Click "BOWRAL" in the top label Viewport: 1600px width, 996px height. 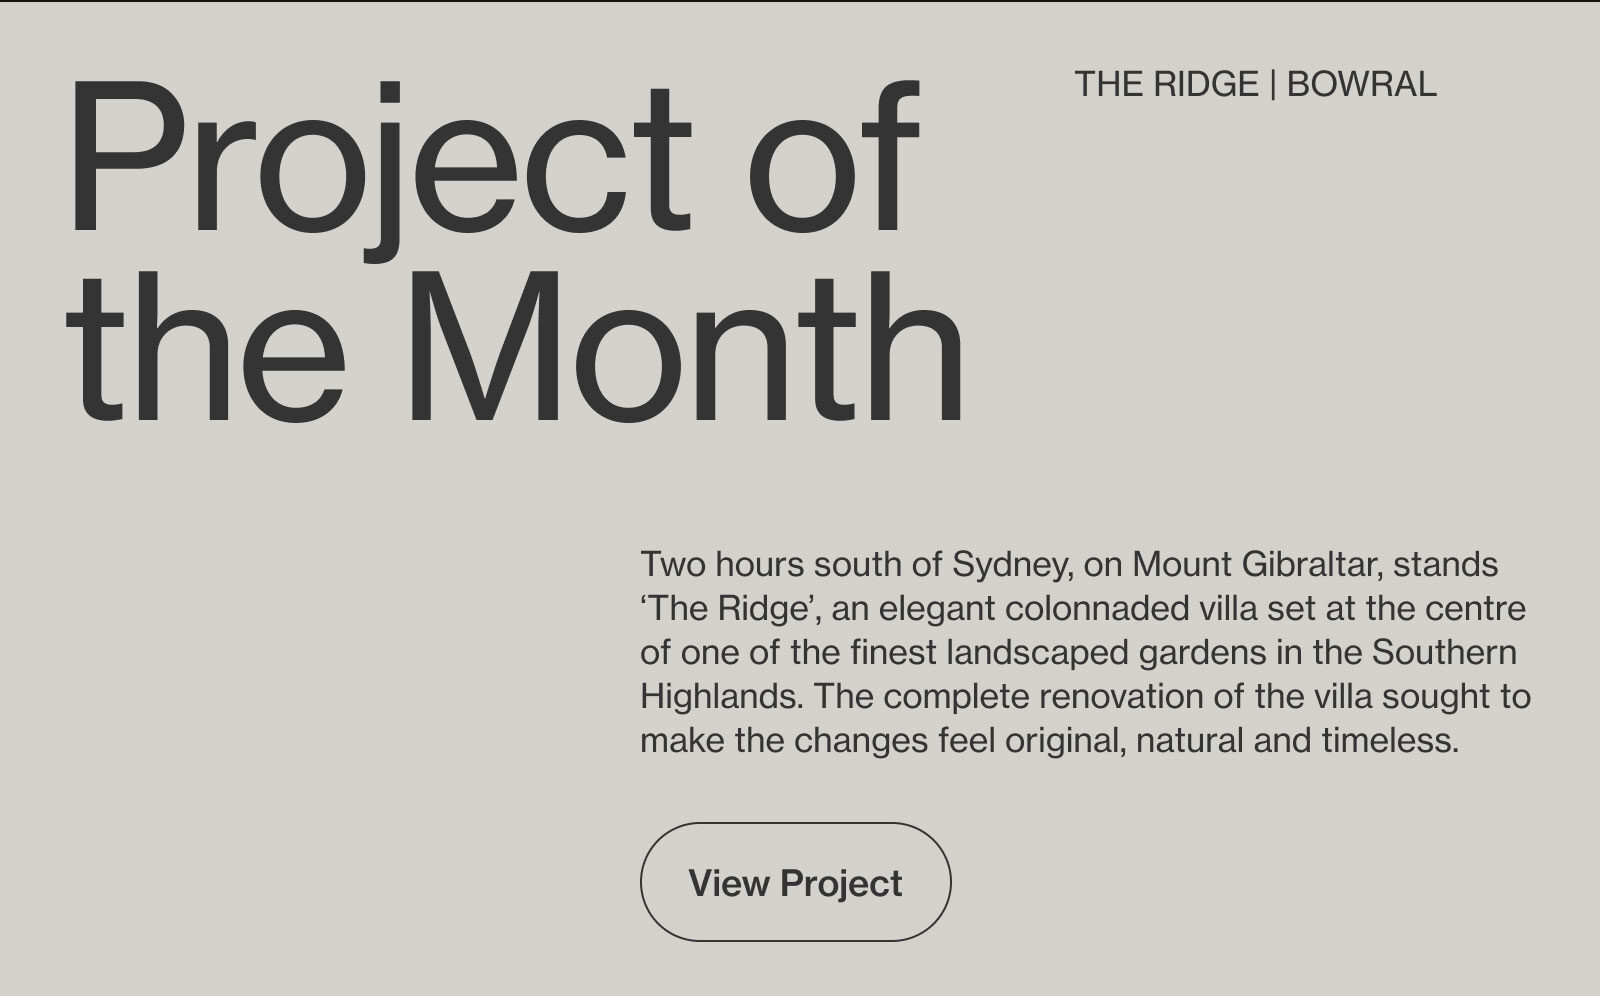click(1361, 84)
